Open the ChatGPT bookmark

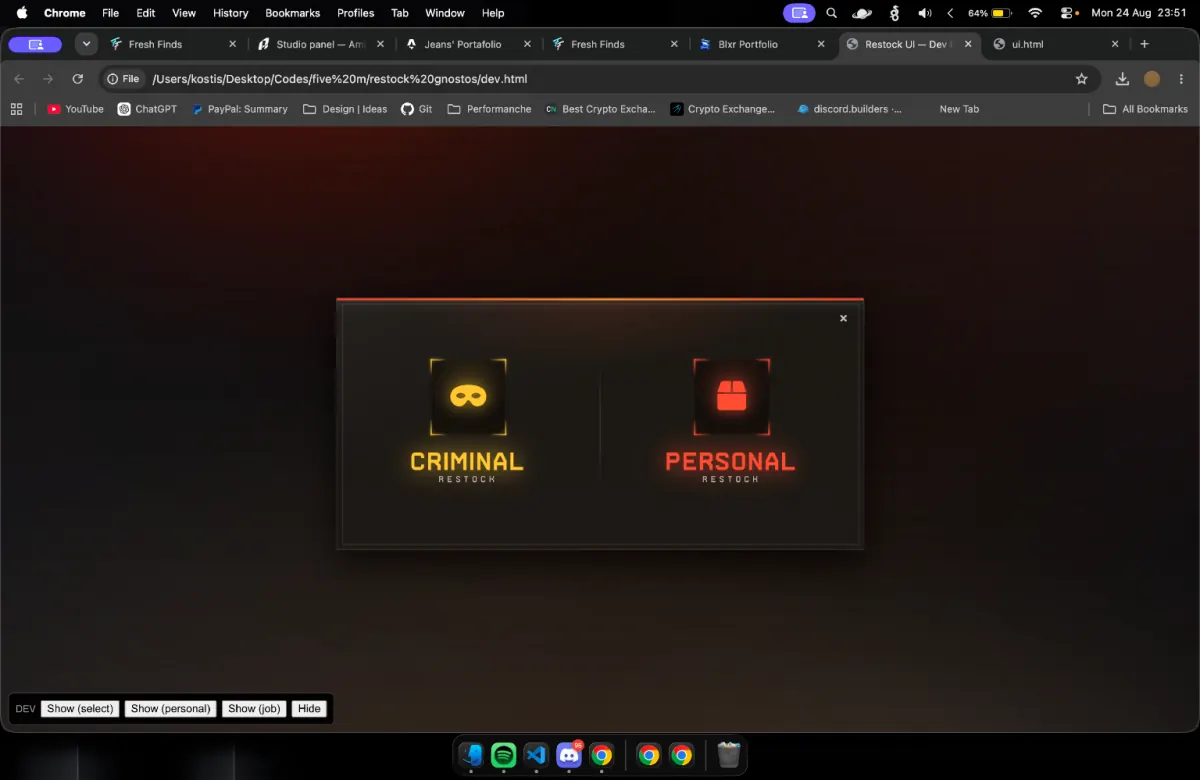(147, 109)
